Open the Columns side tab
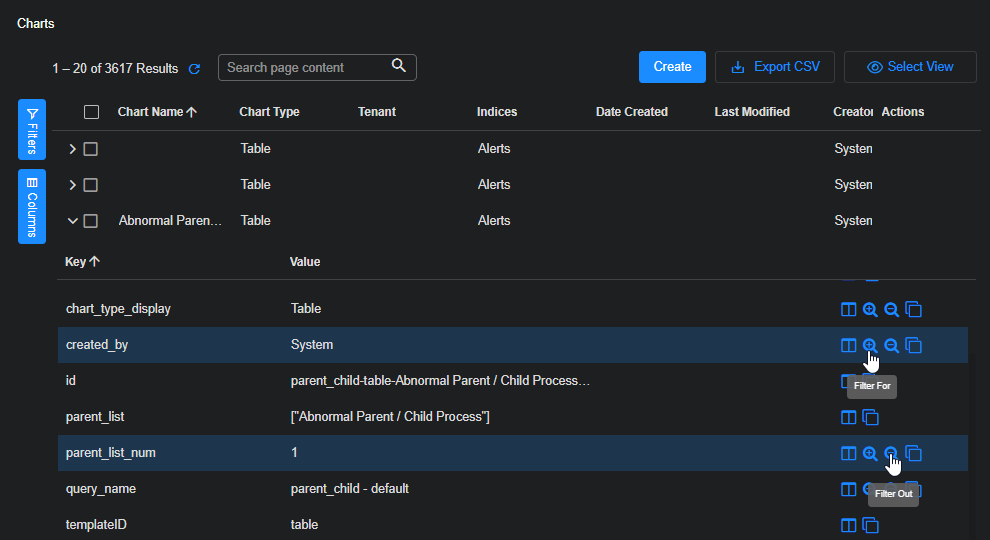Viewport: 990px width, 540px height. [x=32, y=206]
